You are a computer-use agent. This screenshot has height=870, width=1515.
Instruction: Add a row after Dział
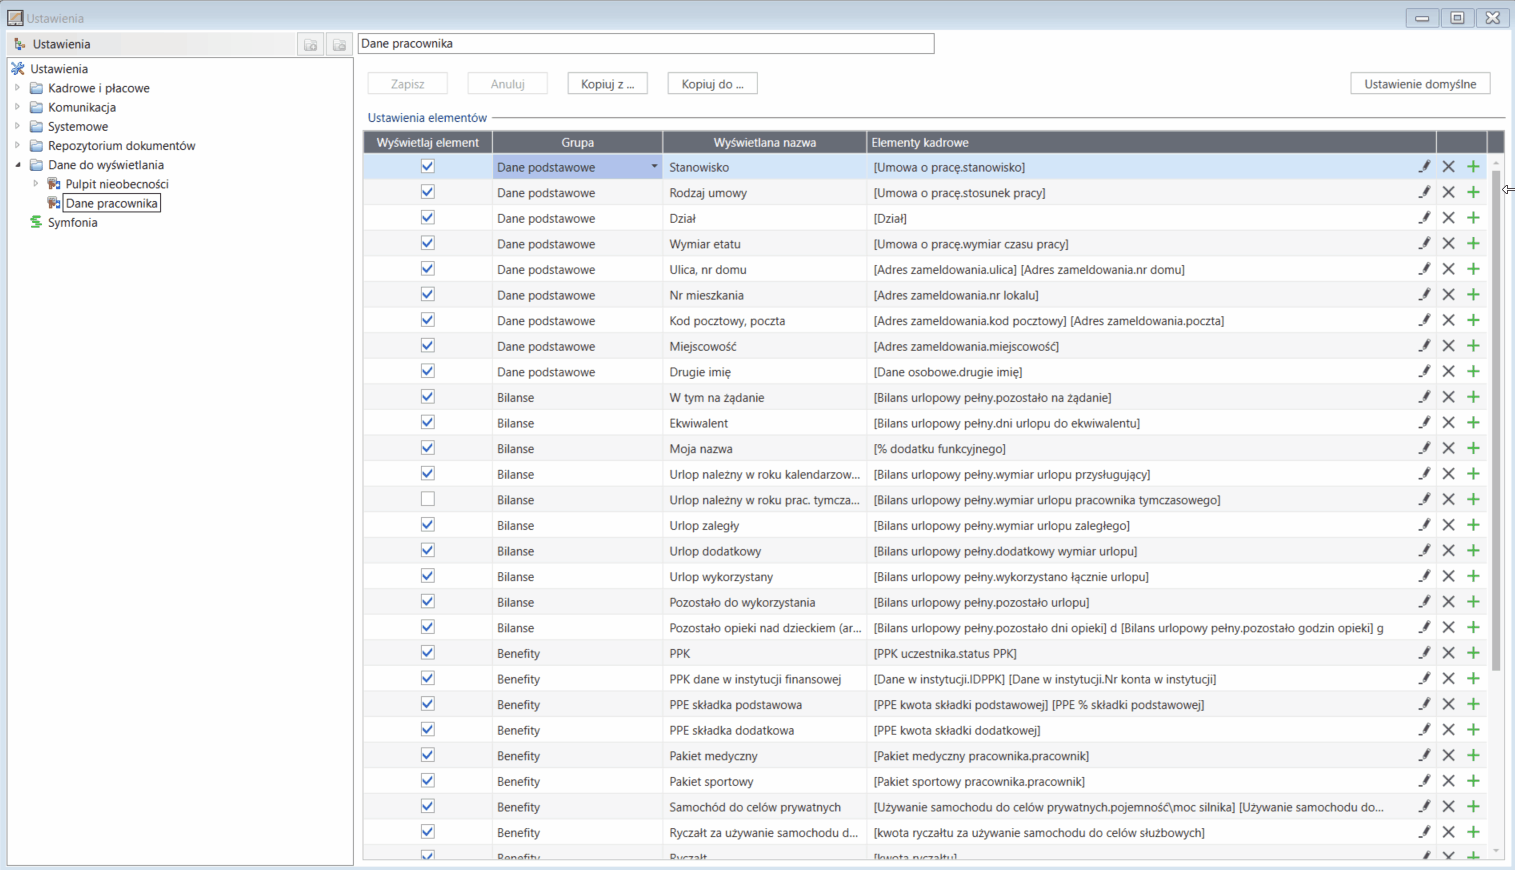point(1473,218)
